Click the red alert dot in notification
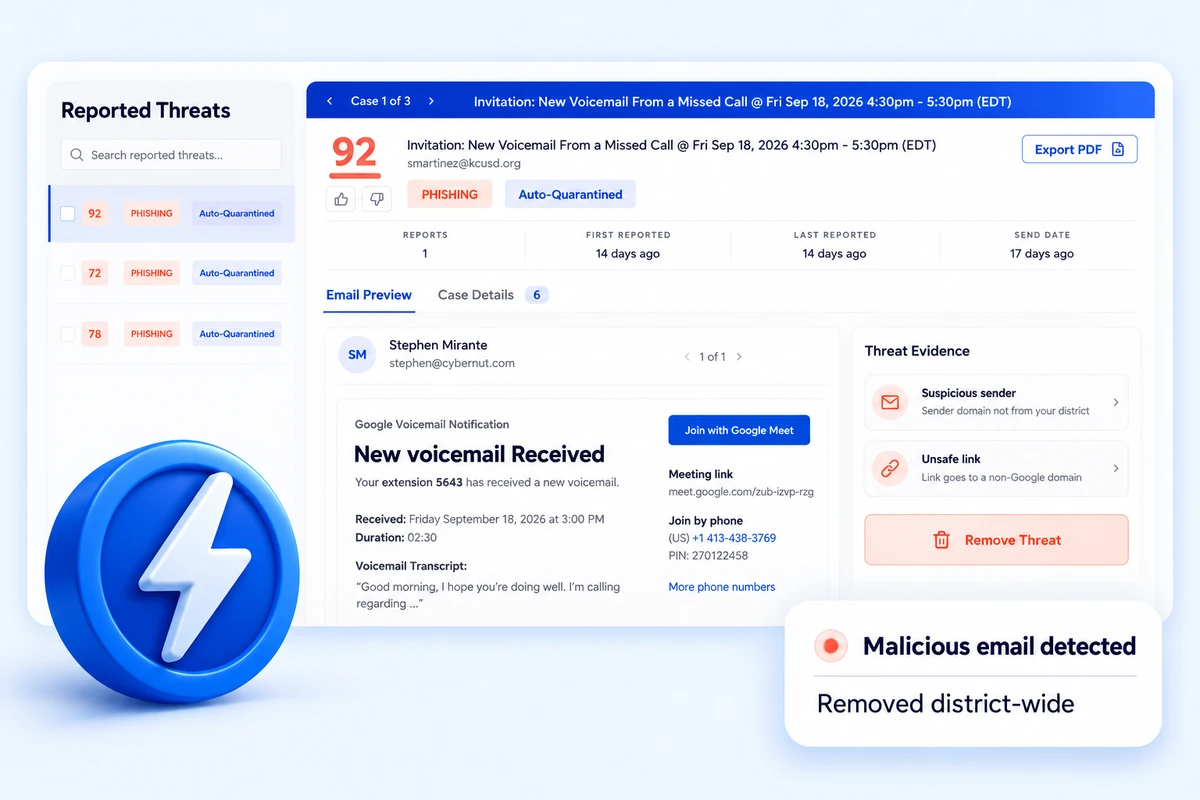 (830, 646)
